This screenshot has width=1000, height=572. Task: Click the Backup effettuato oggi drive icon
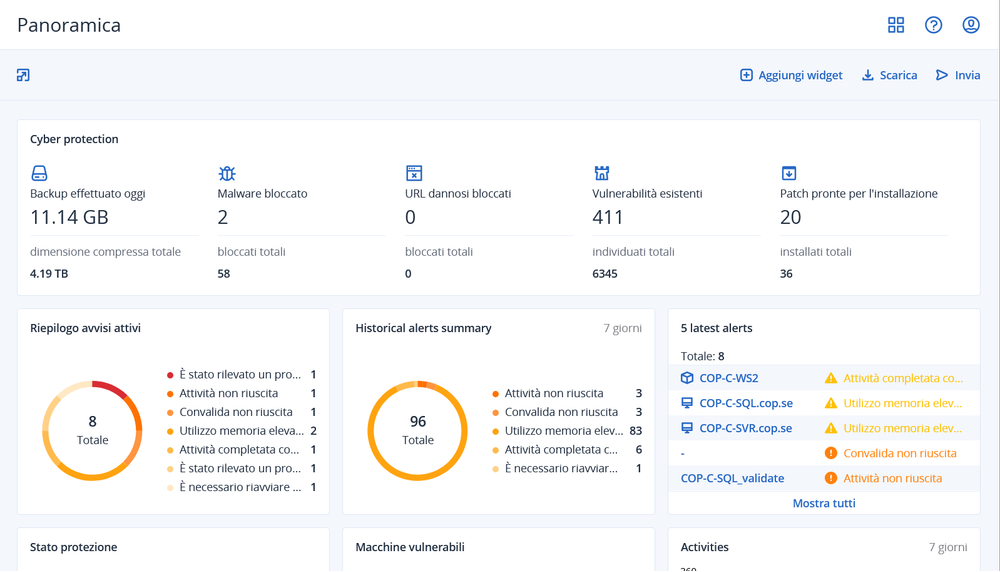[x=39, y=173]
